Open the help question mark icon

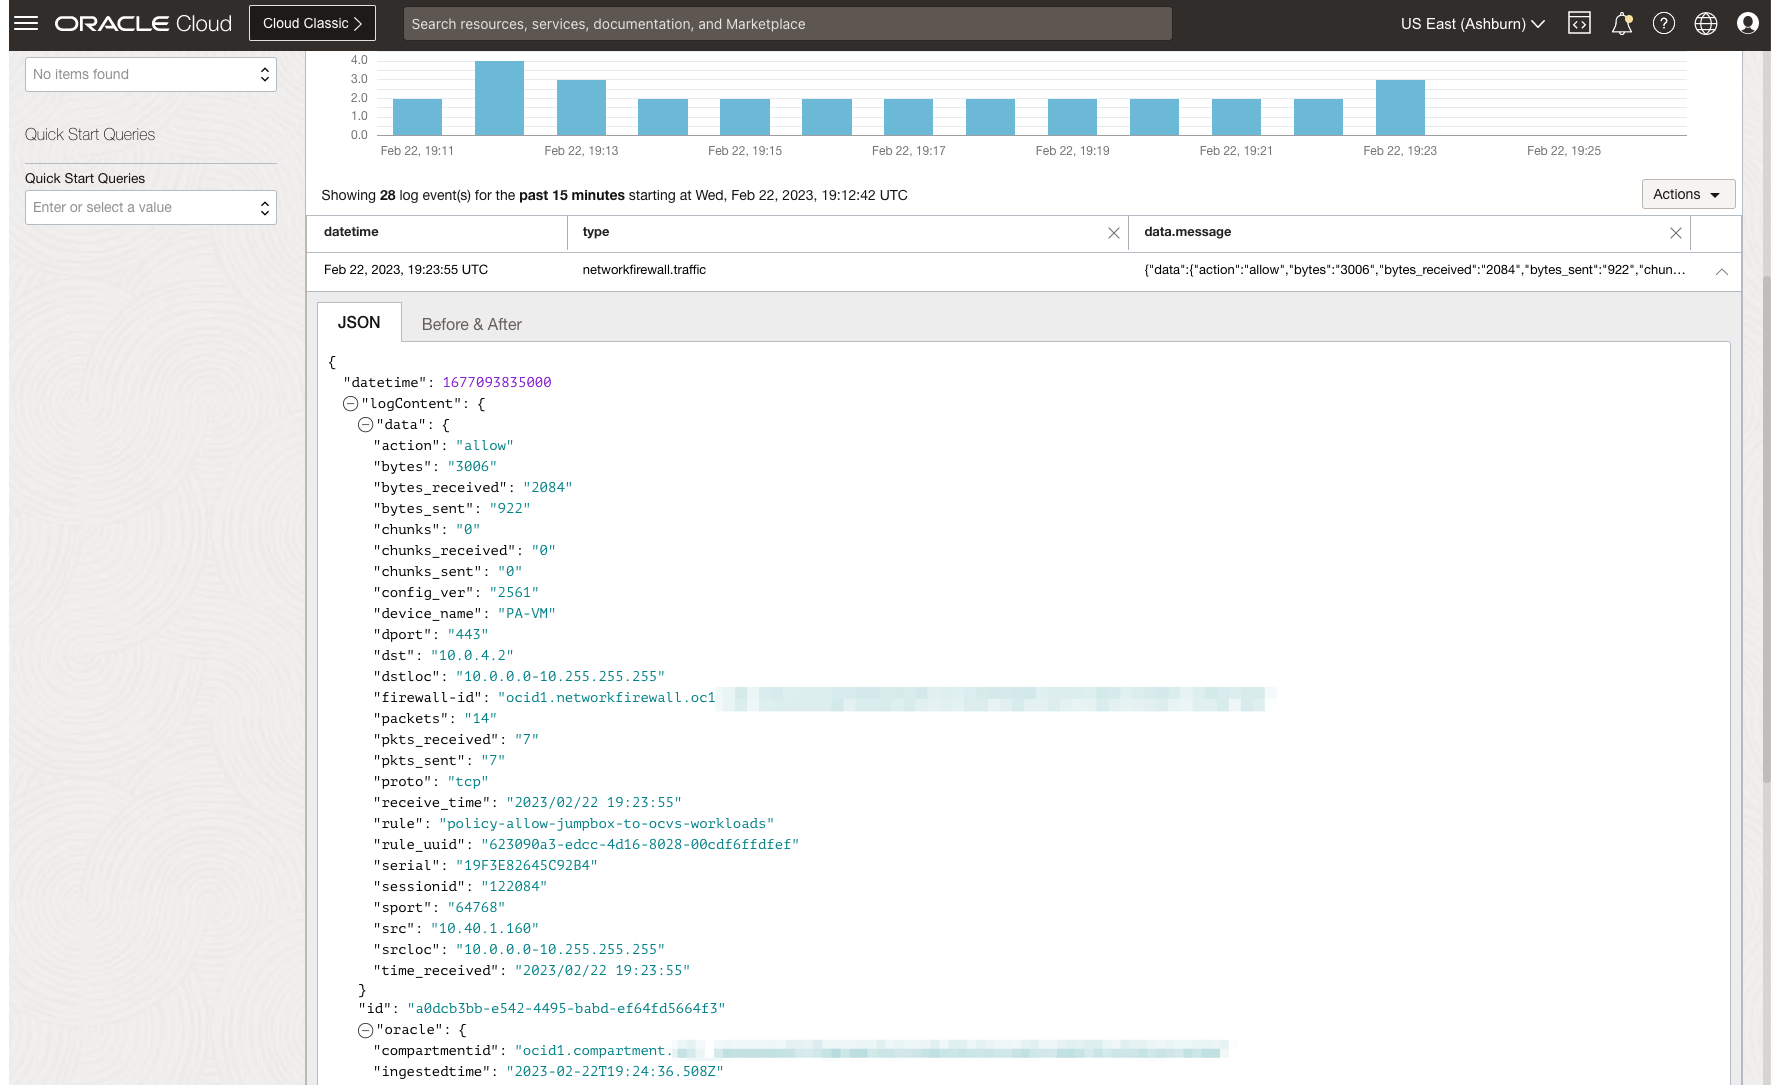(1664, 23)
